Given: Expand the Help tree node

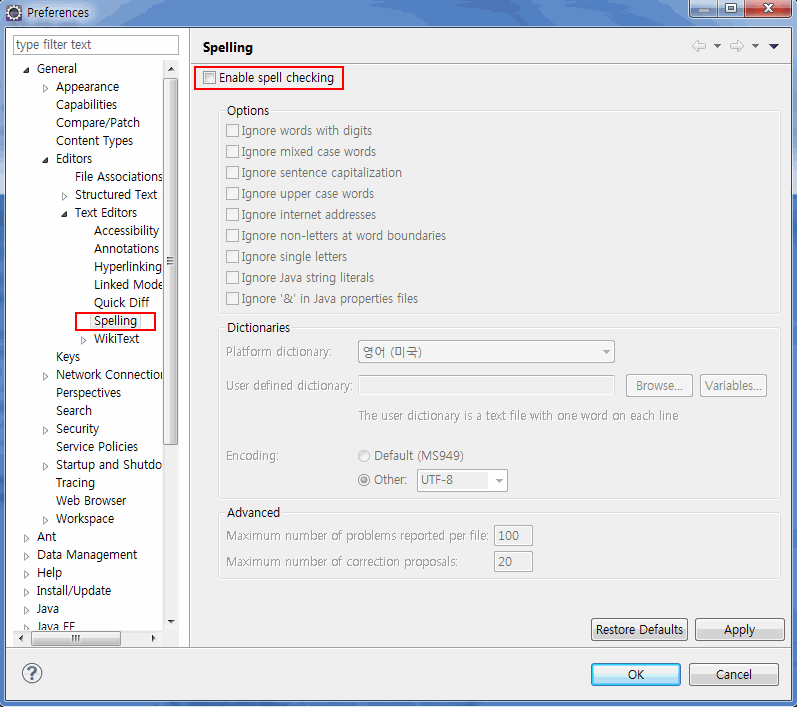Looking at the screenshot, I should 26,574.
